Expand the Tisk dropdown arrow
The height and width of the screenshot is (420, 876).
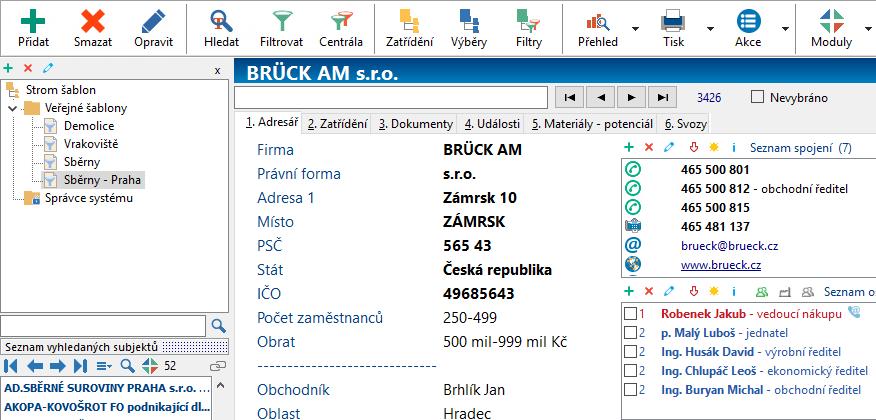coord(710,28)
